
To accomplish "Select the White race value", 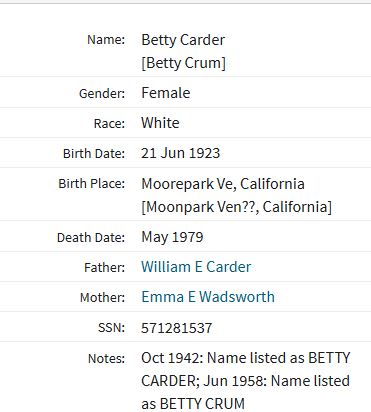I will pos(160,123).
